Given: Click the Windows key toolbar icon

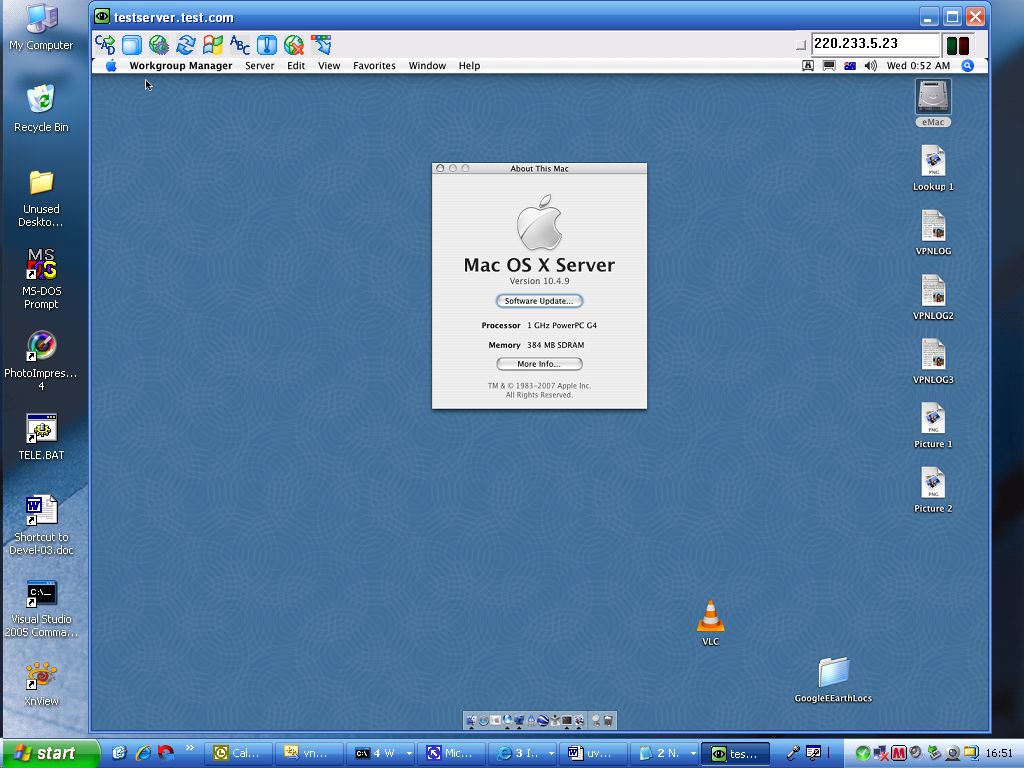Looking at the screenshot, I should (x=212, y=45).
